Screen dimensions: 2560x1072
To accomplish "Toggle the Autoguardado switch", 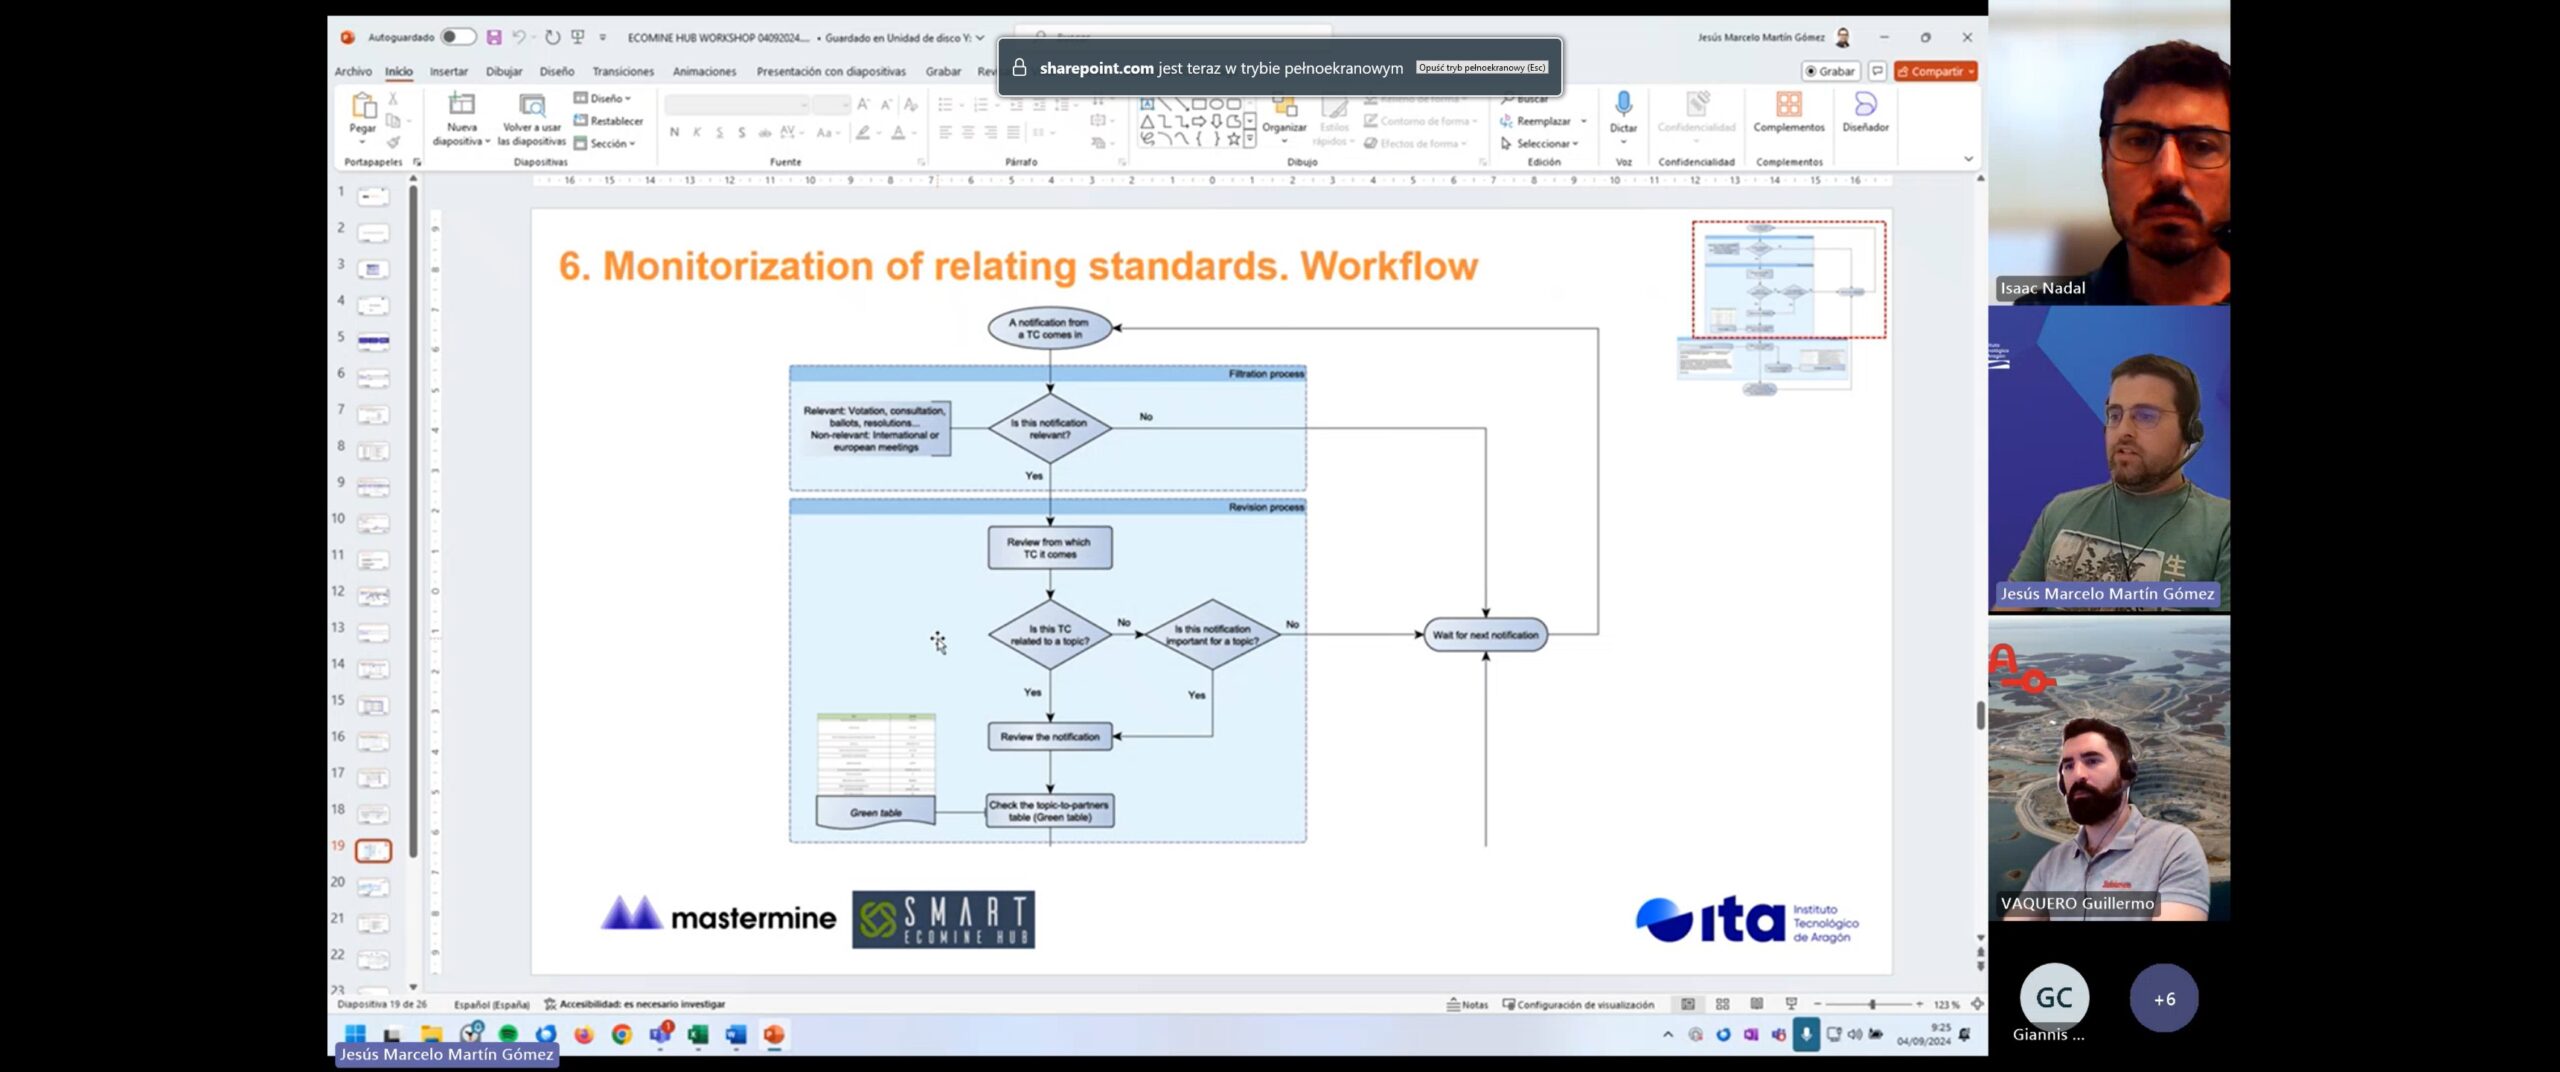I will 458,37.
